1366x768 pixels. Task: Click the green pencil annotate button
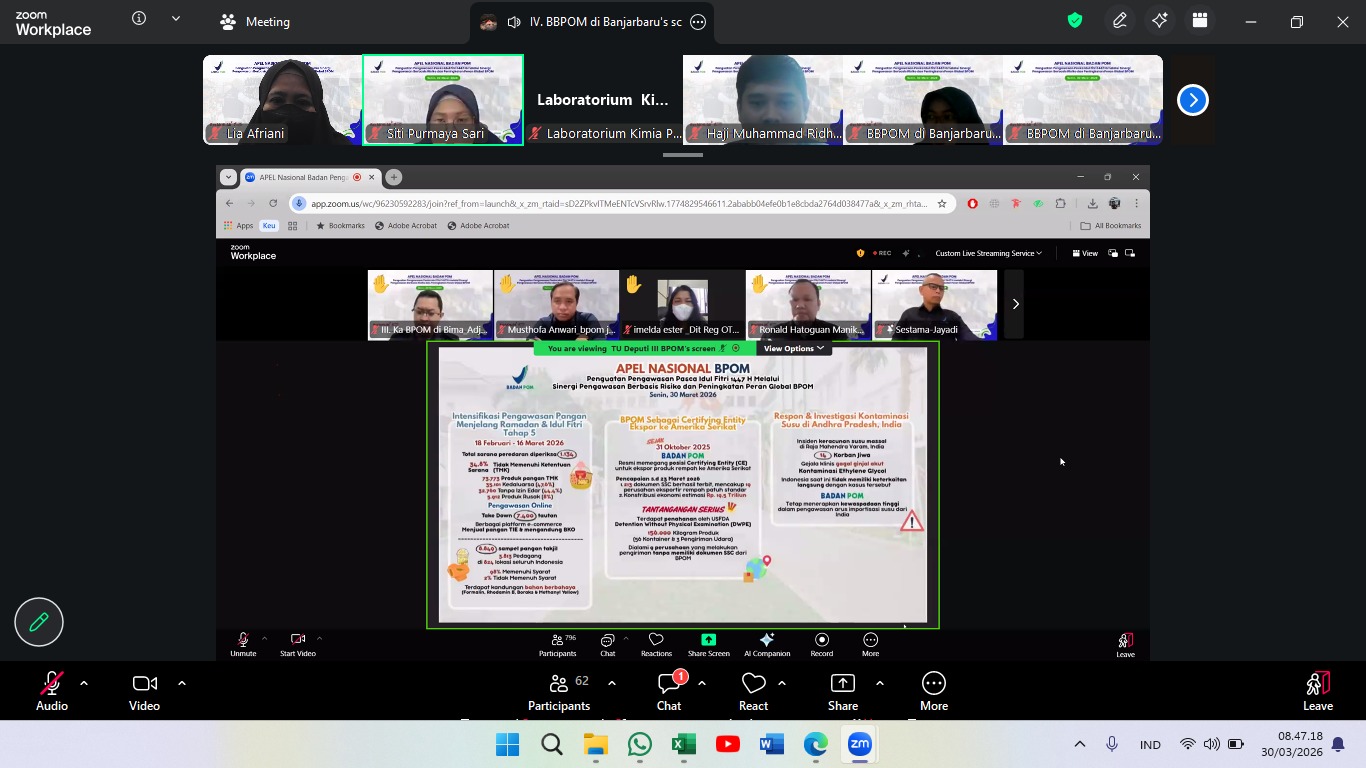tap(39, 622)
